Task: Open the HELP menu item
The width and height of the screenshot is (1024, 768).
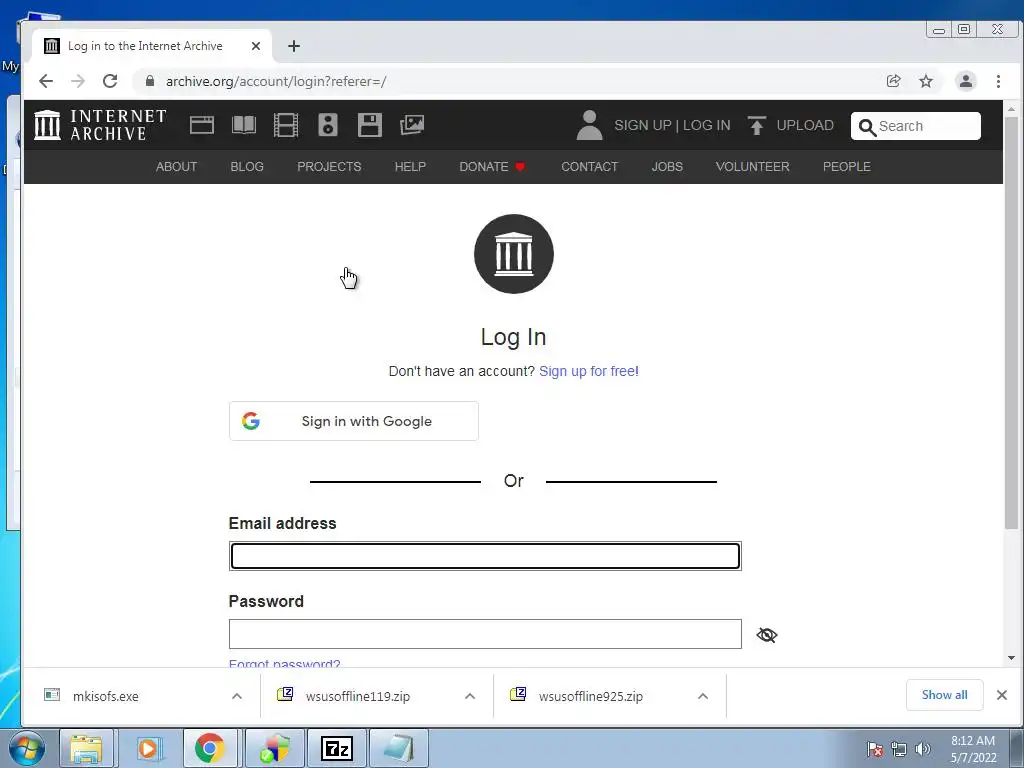Action: (410, 167)
